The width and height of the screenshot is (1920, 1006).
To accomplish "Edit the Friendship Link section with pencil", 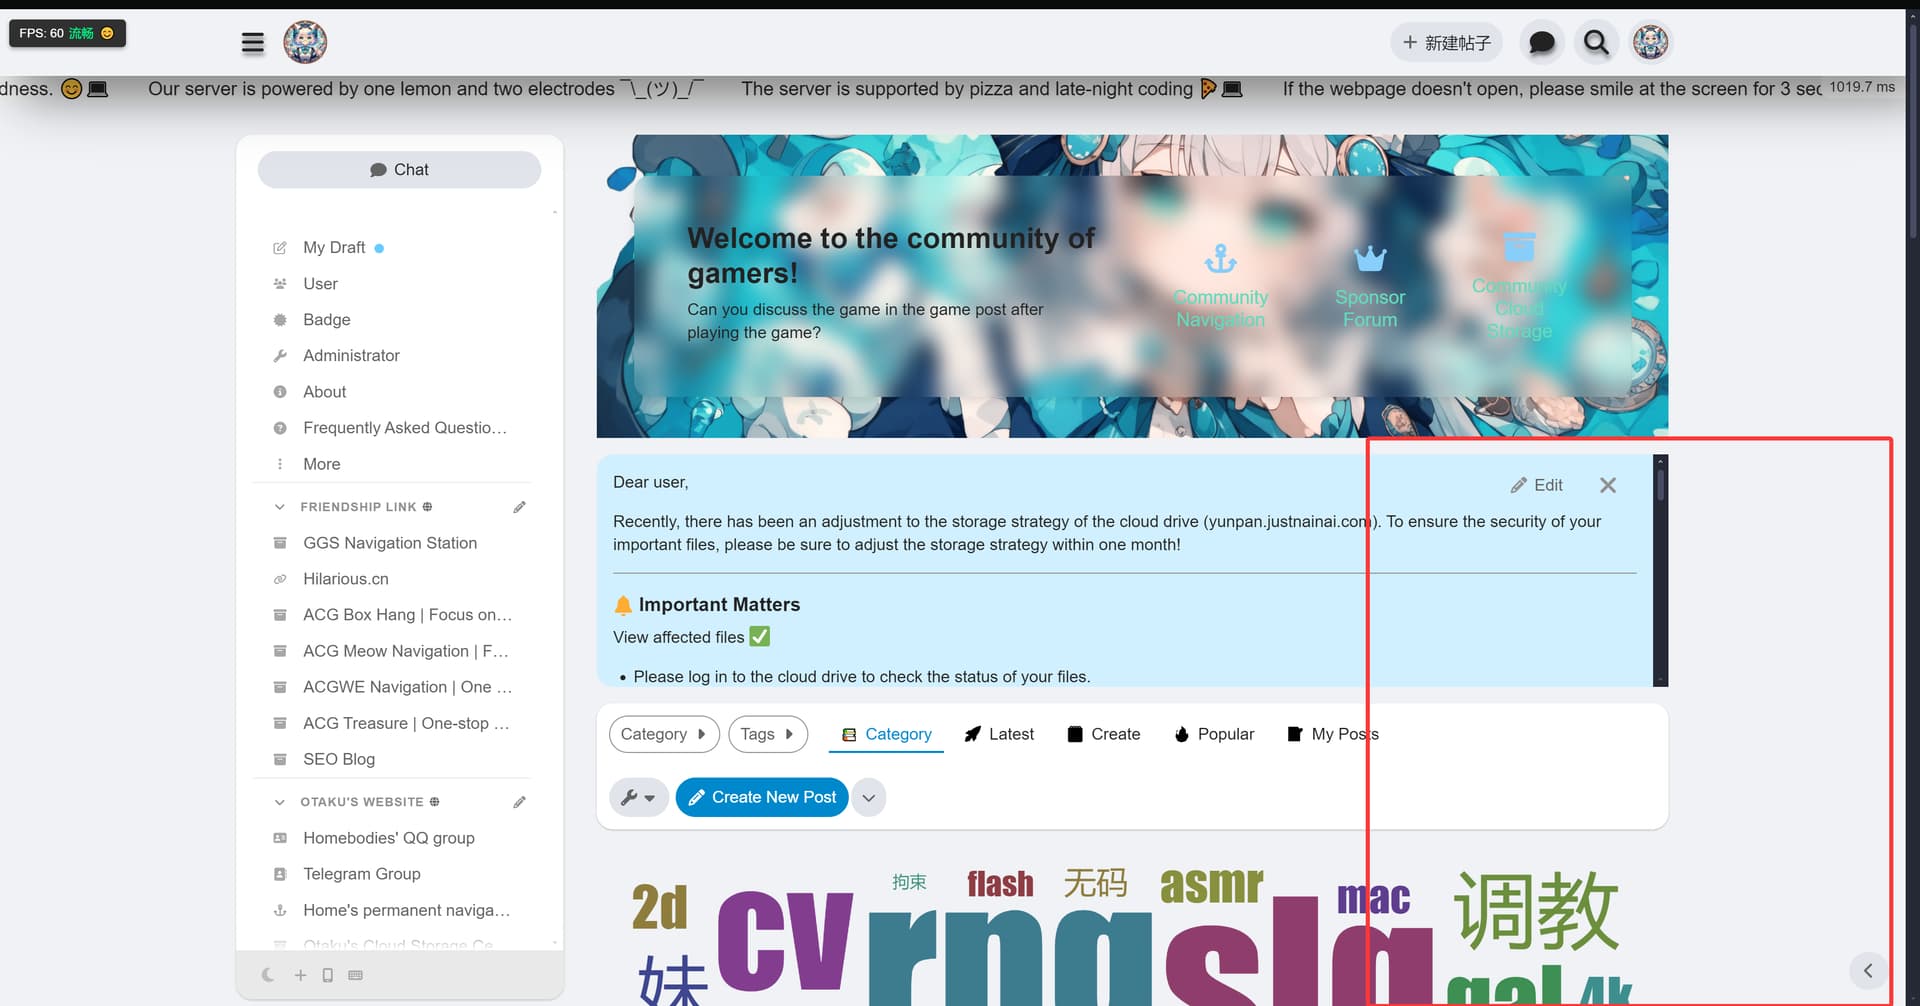I will pyautogui.click(x=519, y=507).
